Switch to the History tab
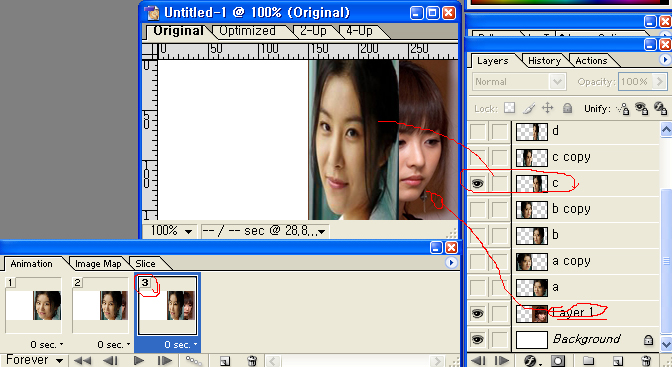 coord(544,60)
